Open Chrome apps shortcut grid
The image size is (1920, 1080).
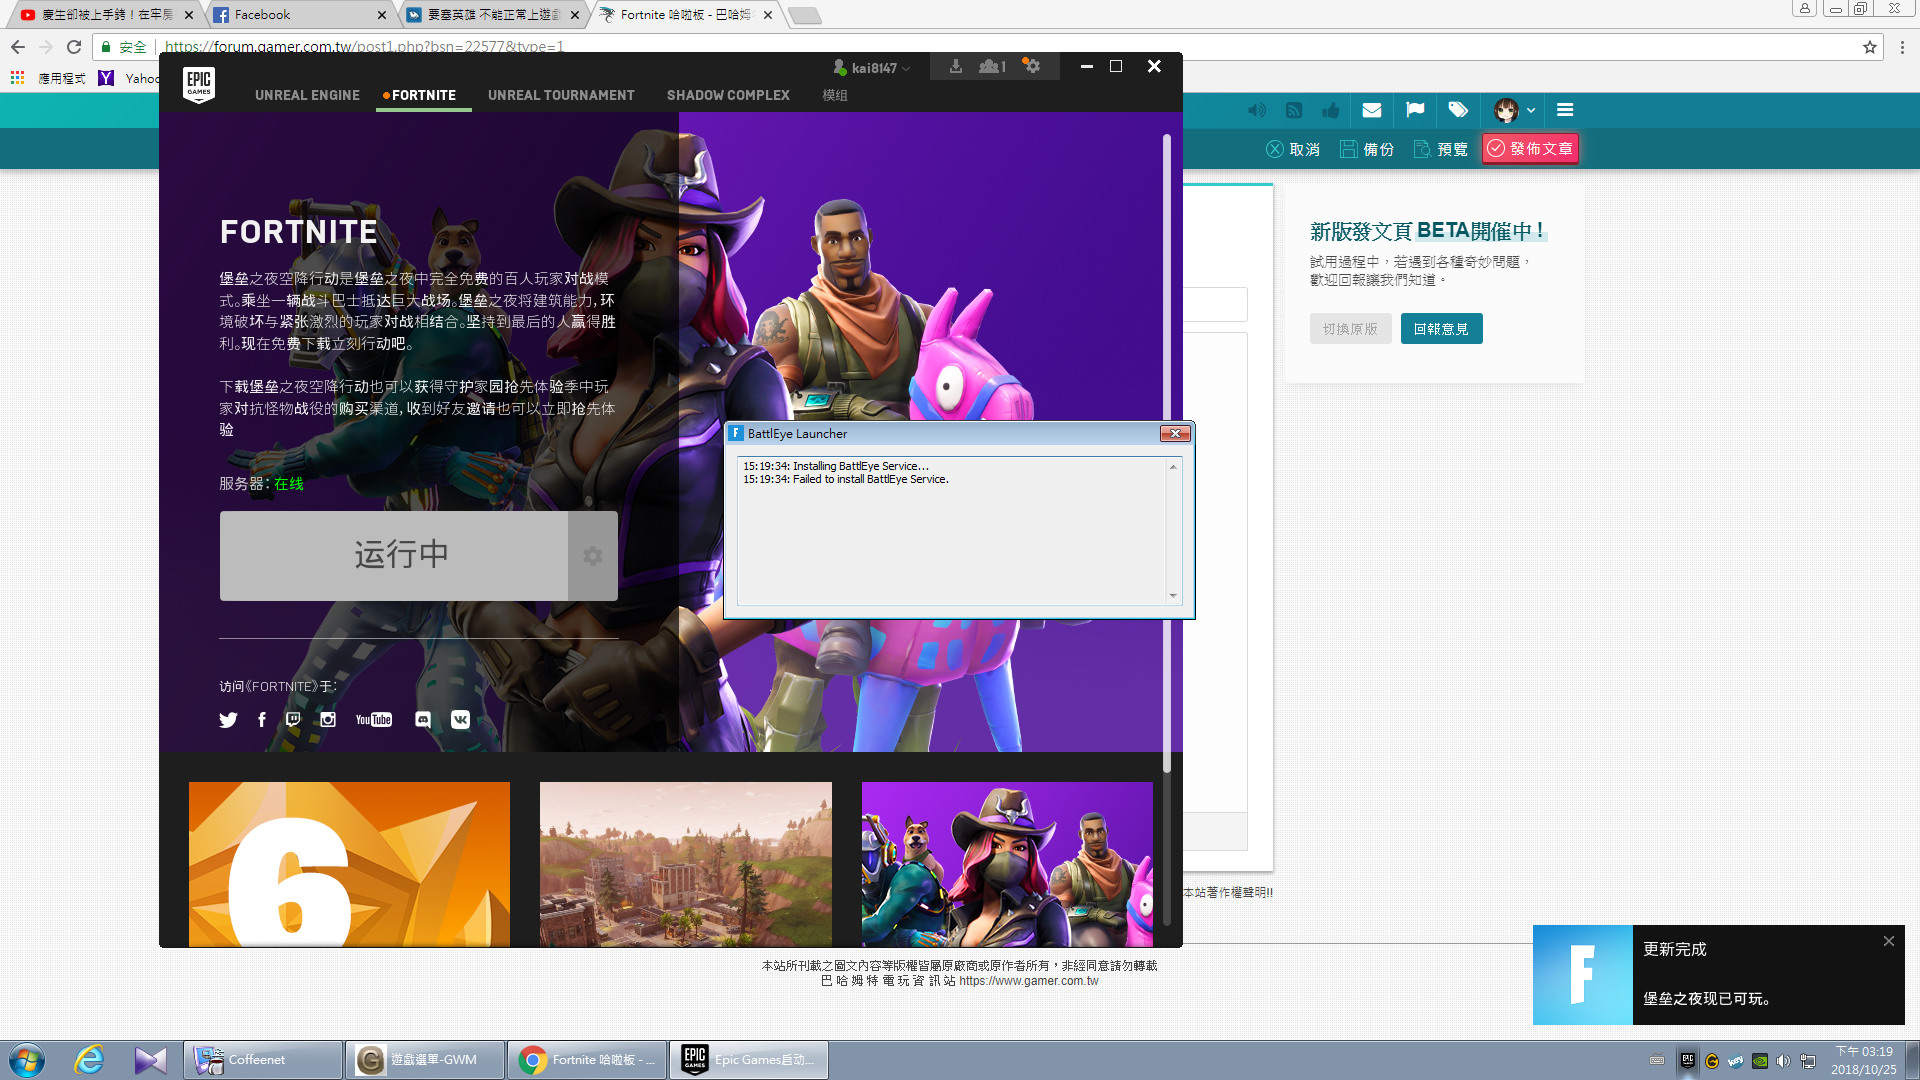pyautogui.click(x=17, y=78)
